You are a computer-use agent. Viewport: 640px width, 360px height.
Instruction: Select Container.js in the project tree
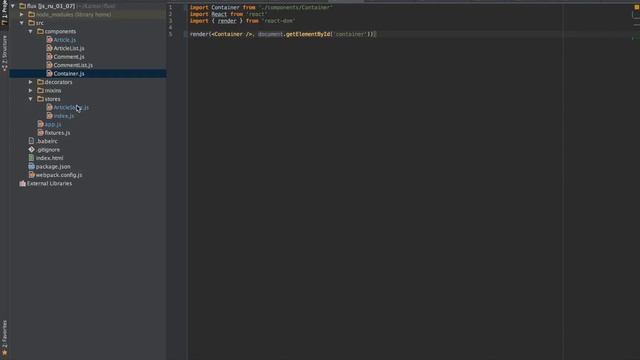69,73
